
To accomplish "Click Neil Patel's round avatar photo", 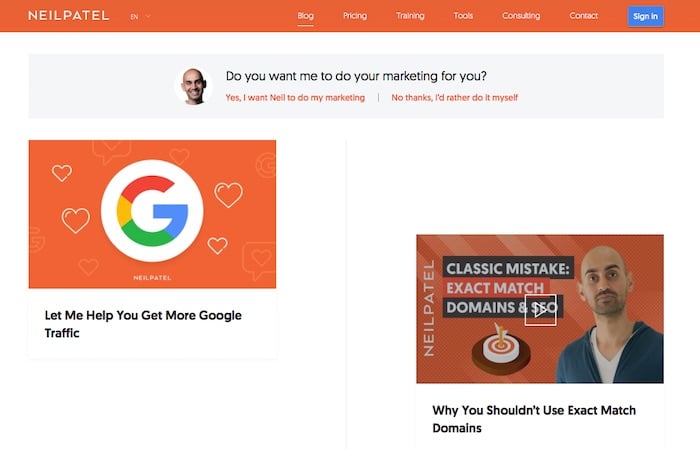I will [x=194, y=86].
